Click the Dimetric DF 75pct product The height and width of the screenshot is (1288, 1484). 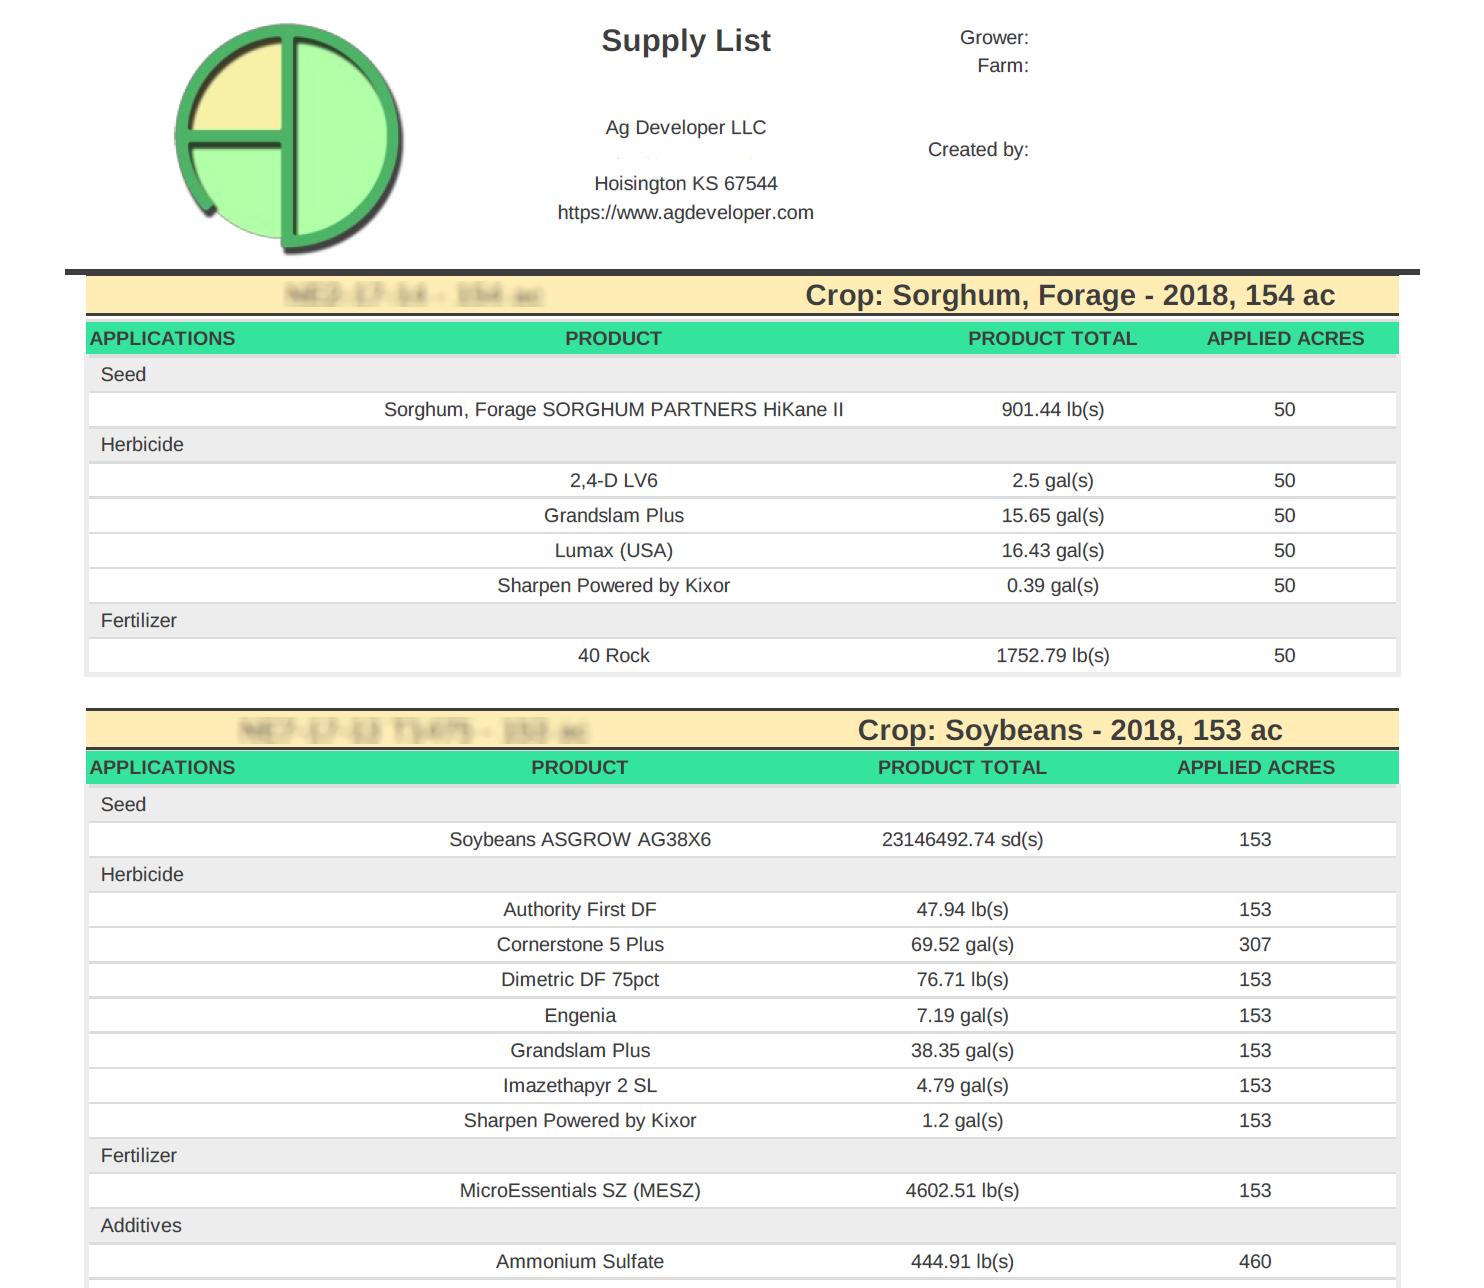point(580,979)
